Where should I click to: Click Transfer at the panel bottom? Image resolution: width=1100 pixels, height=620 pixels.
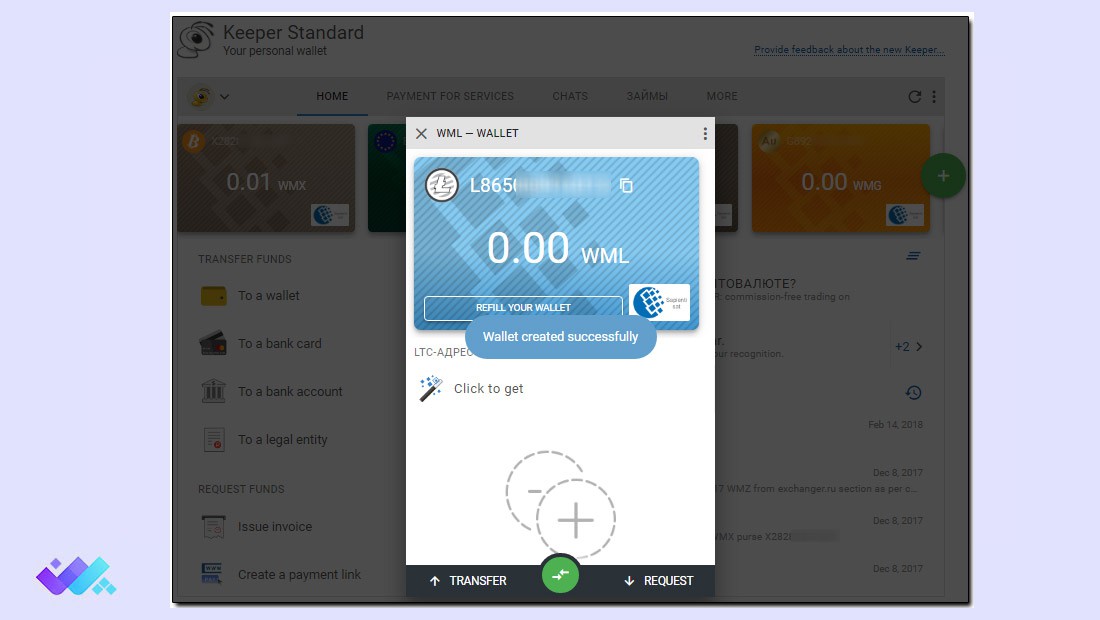(468, 581)
